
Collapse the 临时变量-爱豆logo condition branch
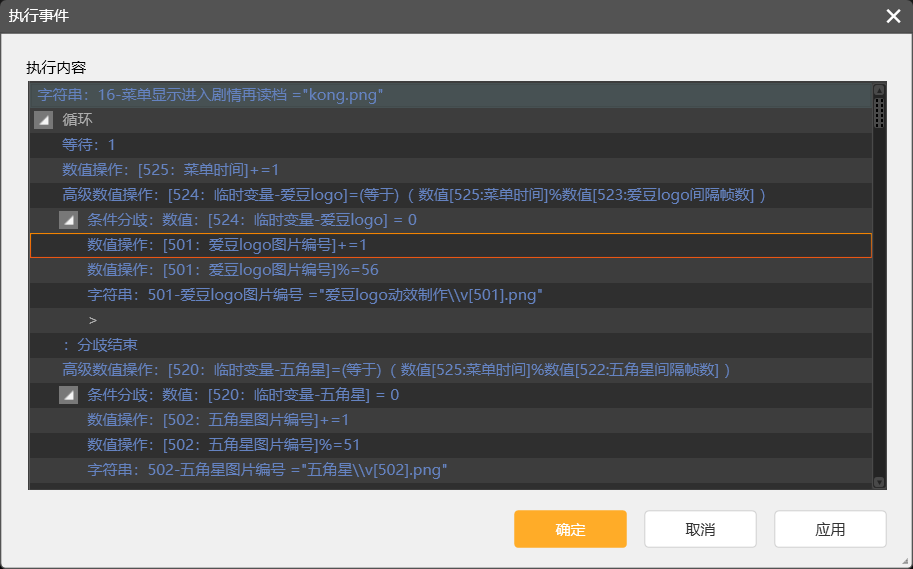(68, 220)
